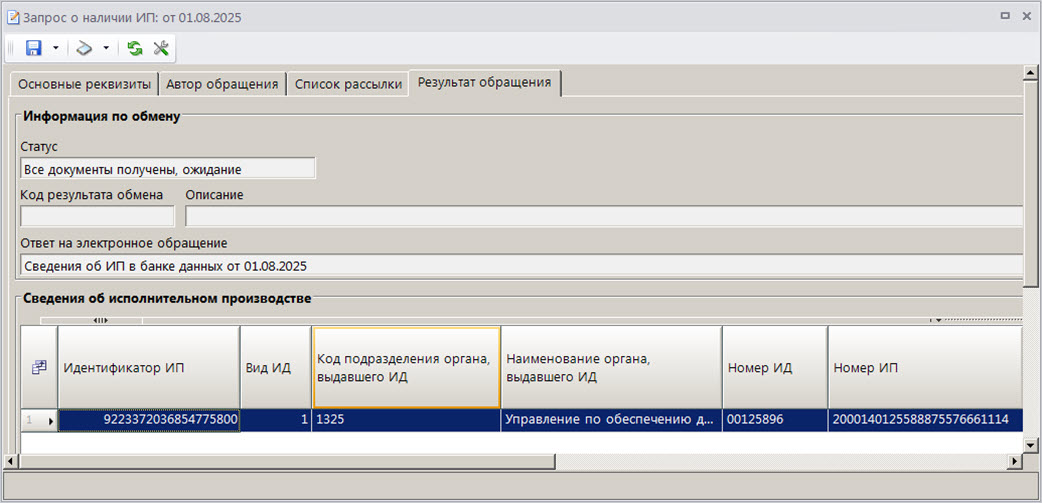Click the Номер ИД column header
Image resolution: width=1042 pixels, height=503 pixels.
tap(774, 367)
